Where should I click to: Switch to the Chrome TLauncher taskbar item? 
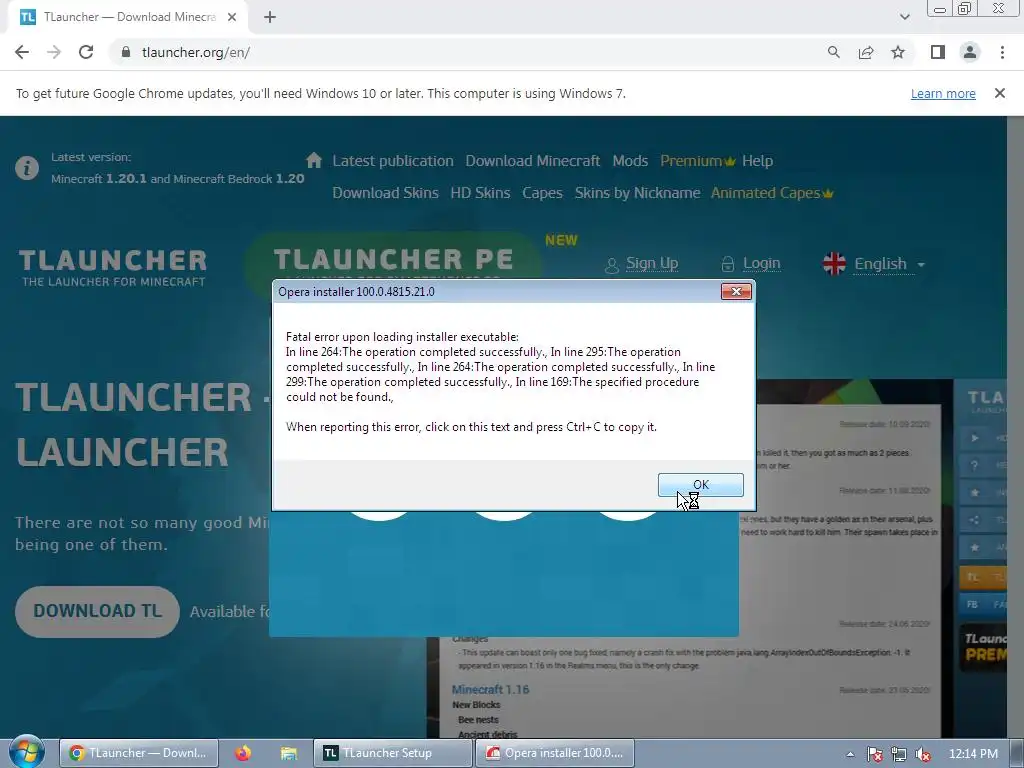(138, 753)
